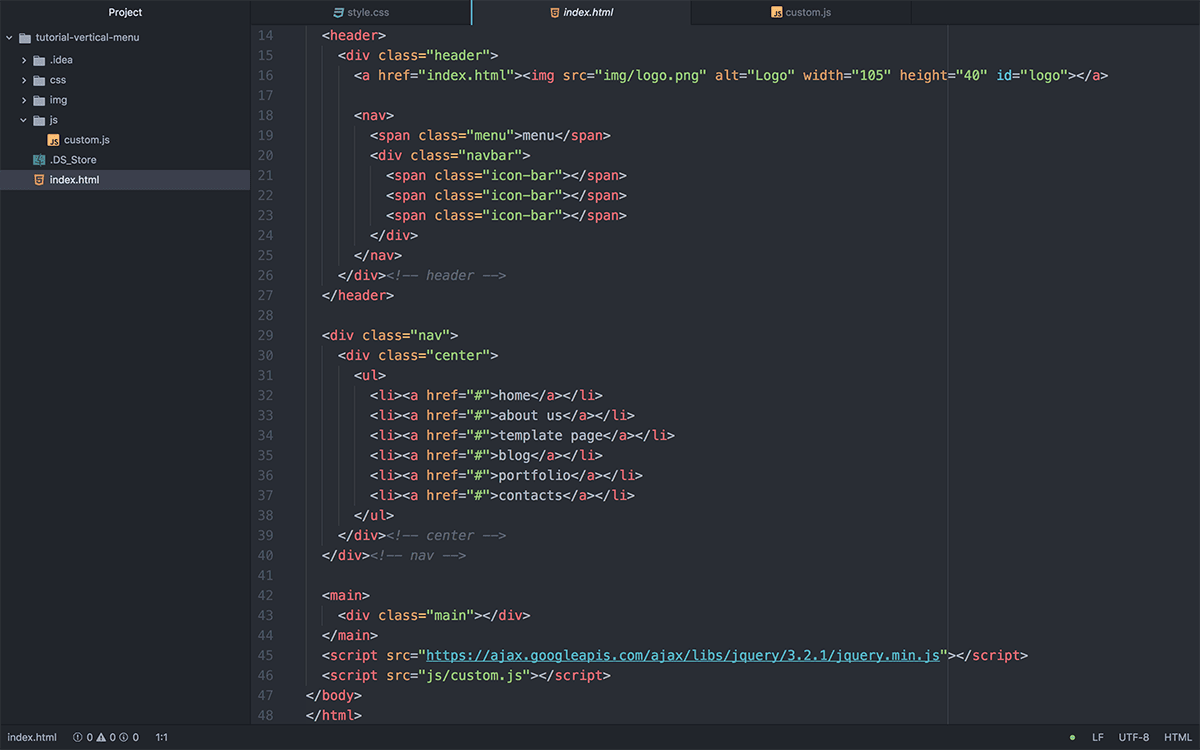Screen dimensions: 1200x750
Task: Select the .idea folder name
Action: click(61, 60)
